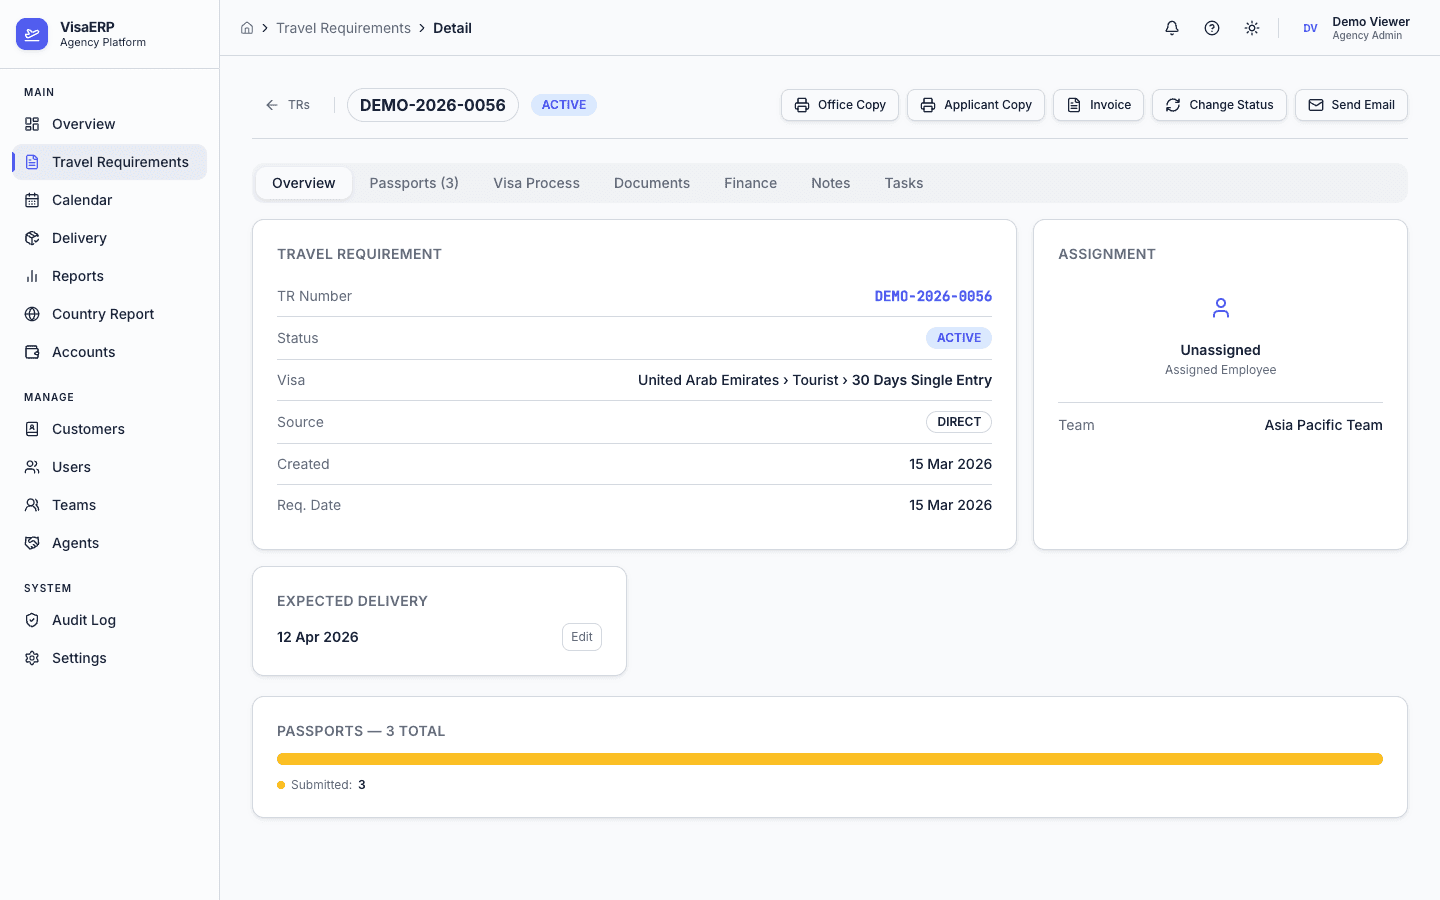Open the Finance tab

point(750,183)
